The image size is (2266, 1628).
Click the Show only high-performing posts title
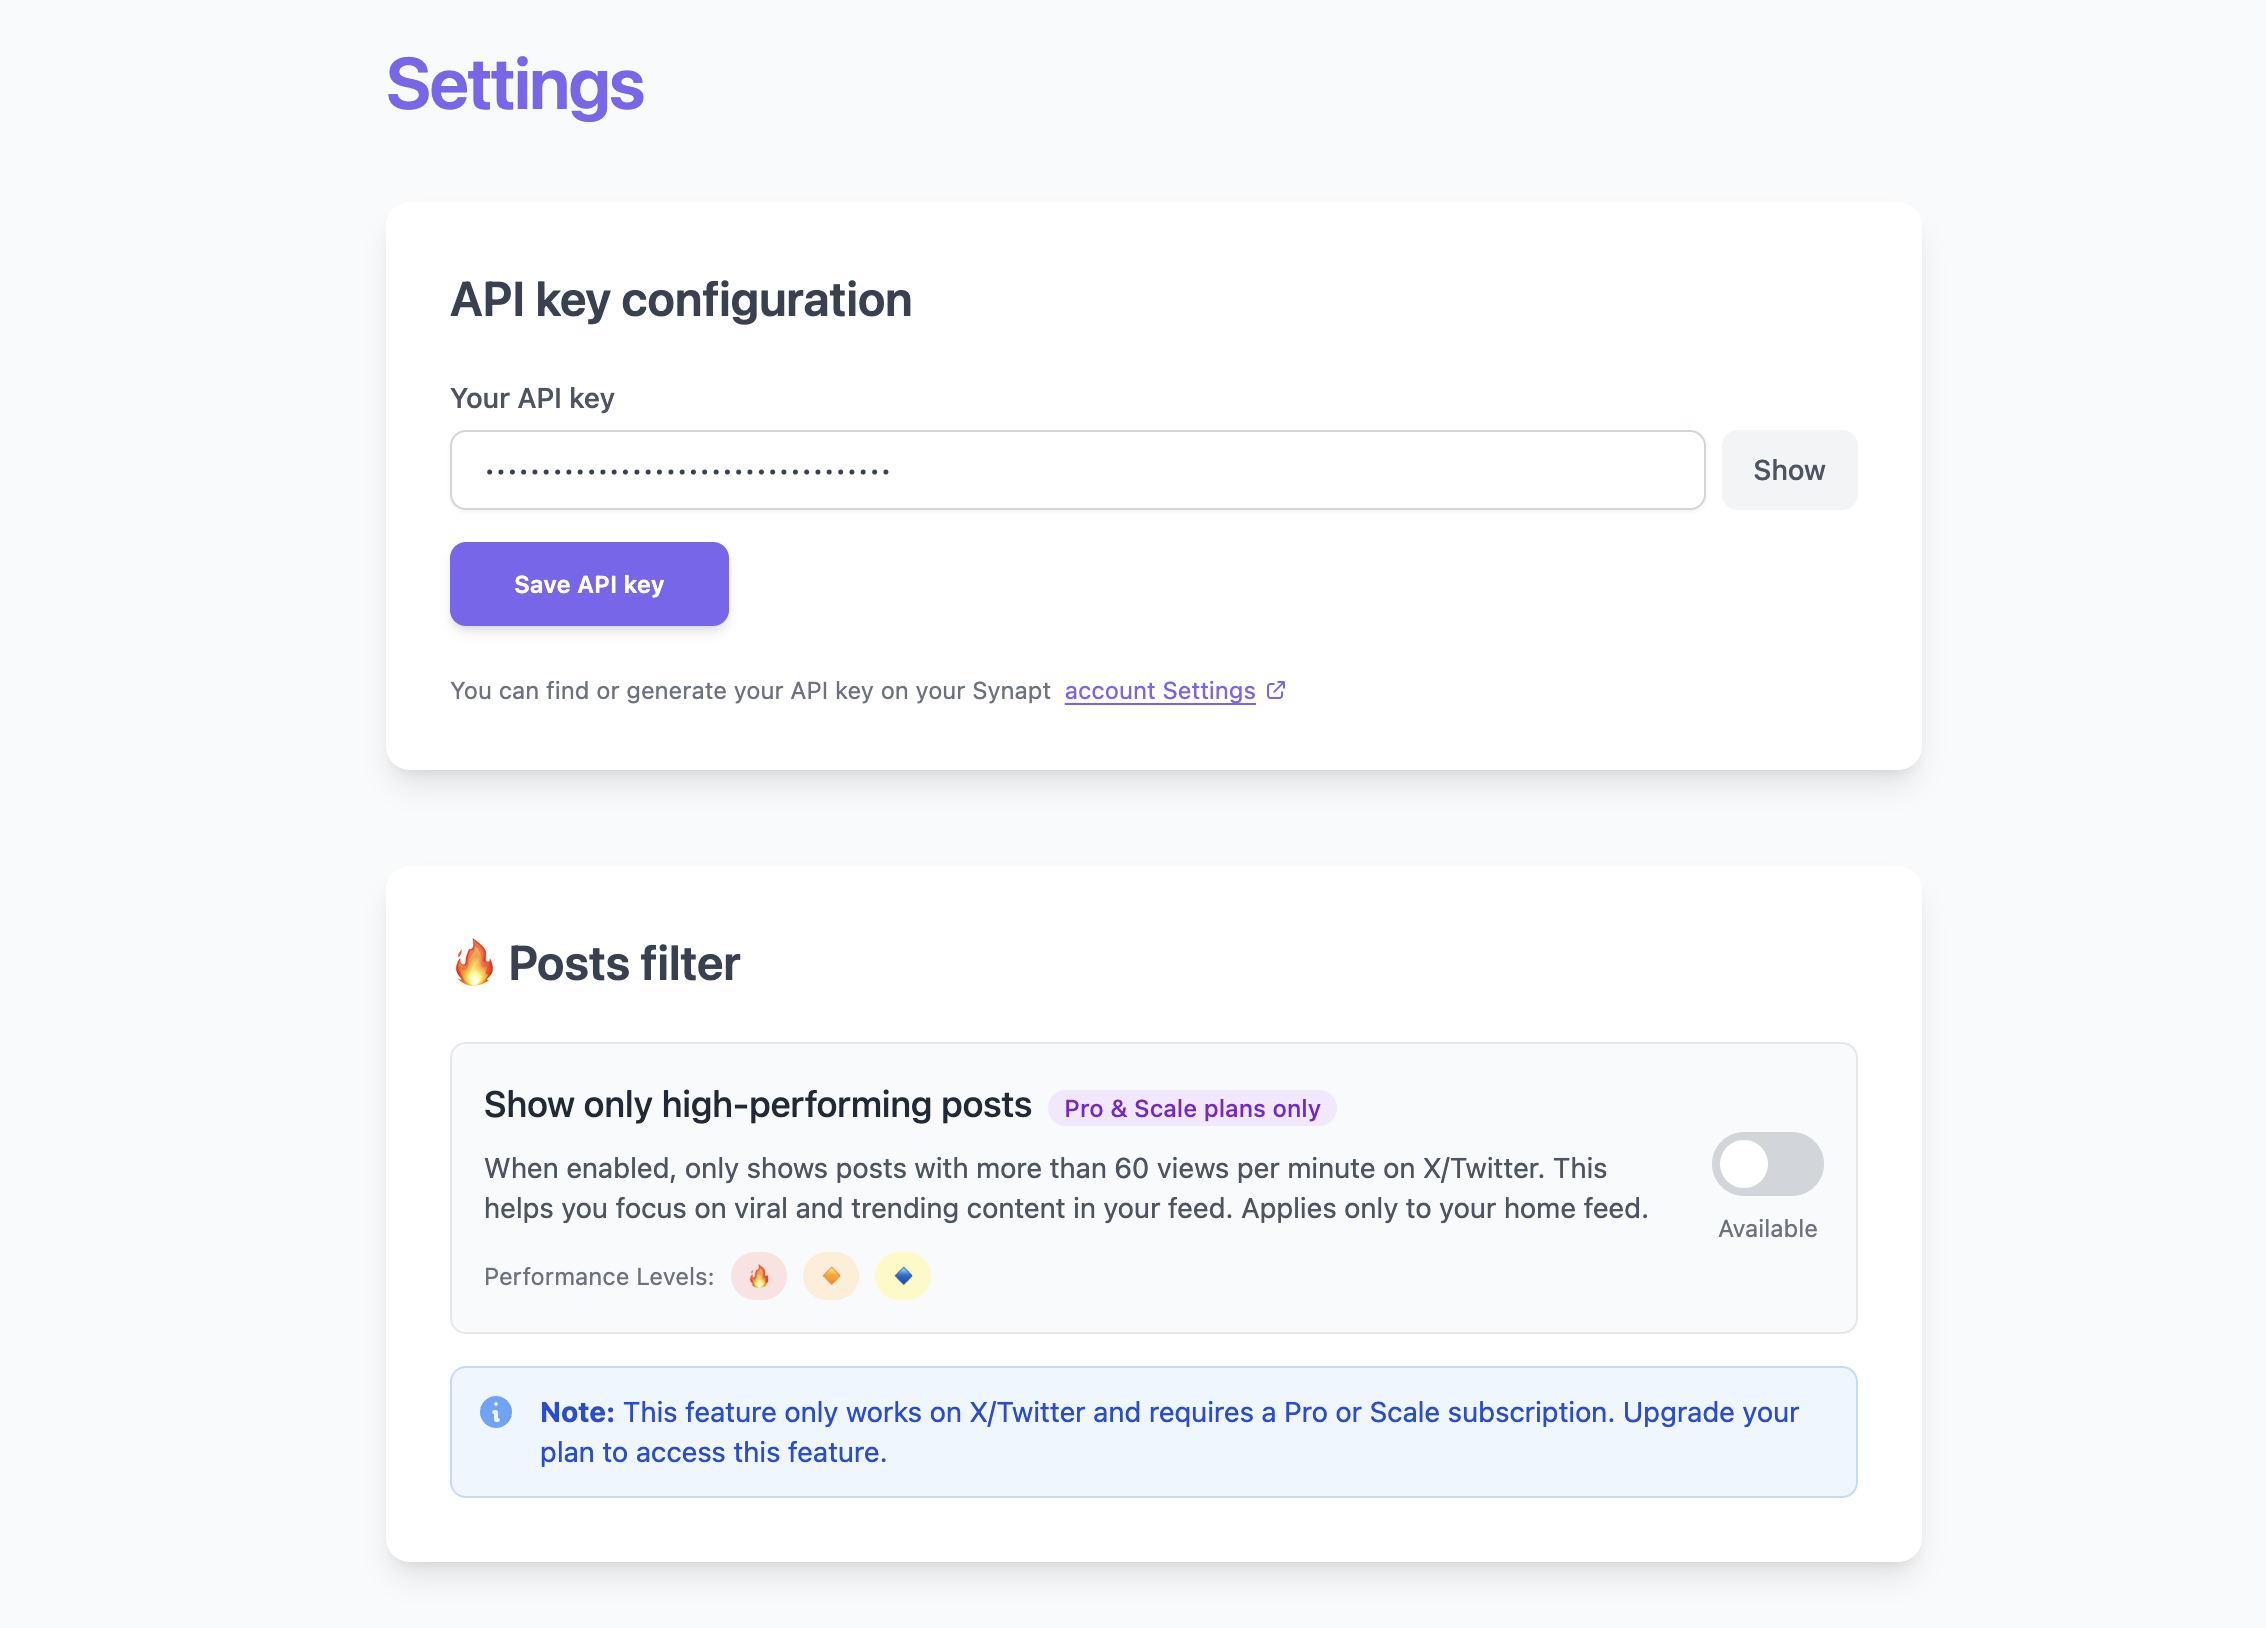(x=757, y=1105)
